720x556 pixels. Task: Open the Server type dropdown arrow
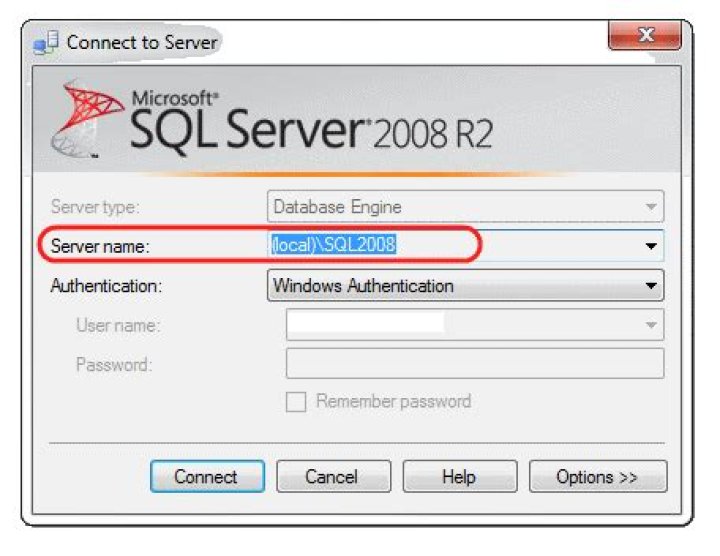[651, 207]
